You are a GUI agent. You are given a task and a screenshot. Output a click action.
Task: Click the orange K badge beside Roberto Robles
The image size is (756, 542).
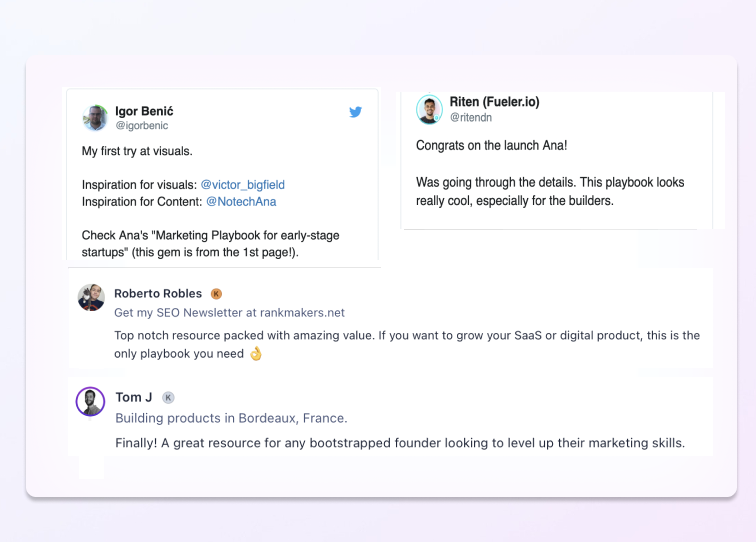pyautogui.click(x=216, y=294)
